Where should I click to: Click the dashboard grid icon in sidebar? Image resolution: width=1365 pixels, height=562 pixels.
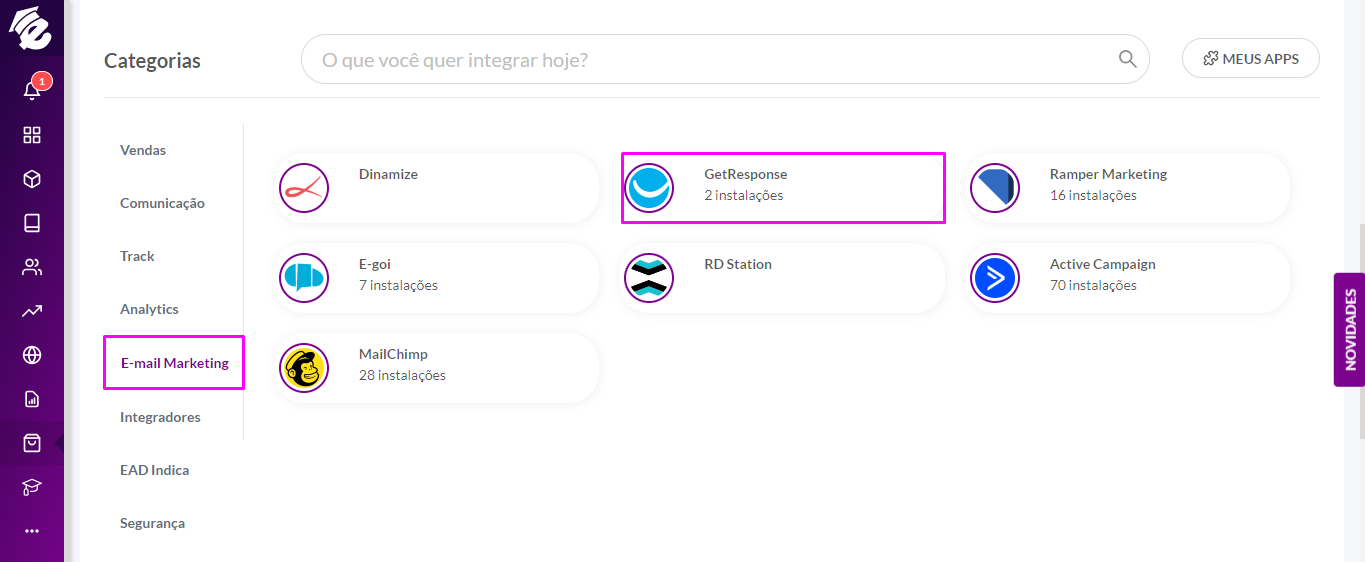point(32,135)
